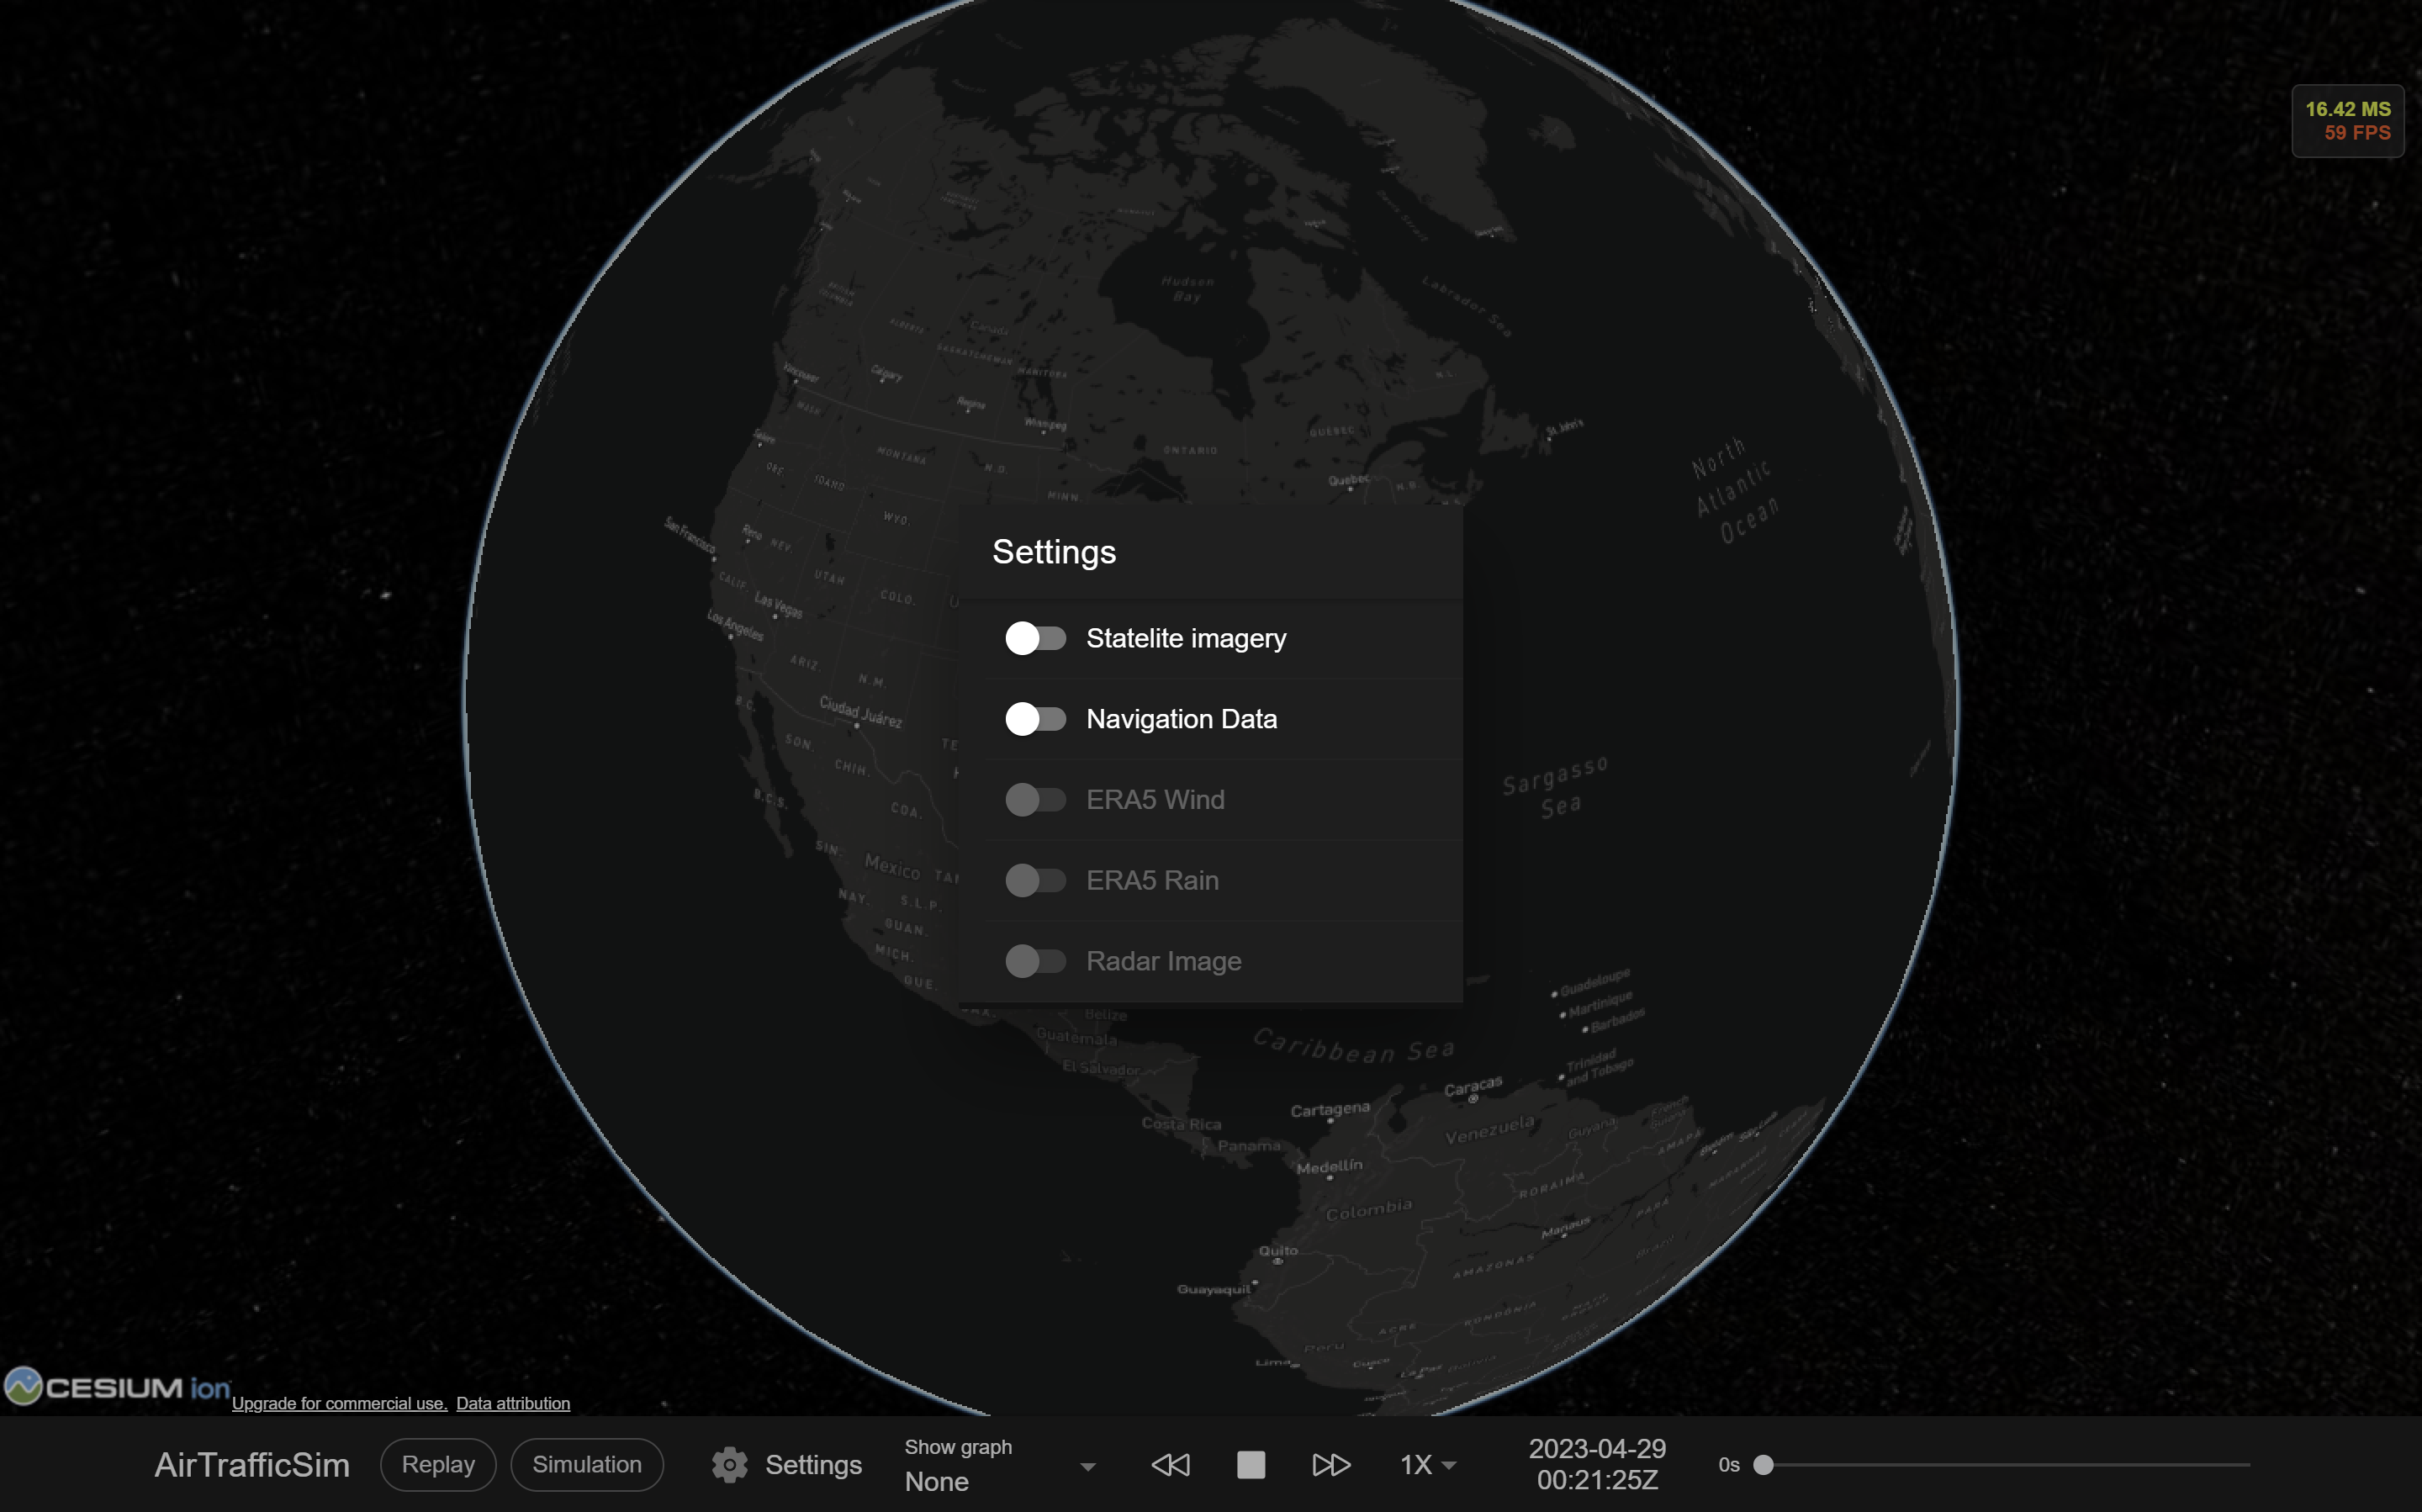Click the Settings gear icon
The height and width of the screenshot is (1512, 2422).
pyautogui.click(x=730, y=1465)
